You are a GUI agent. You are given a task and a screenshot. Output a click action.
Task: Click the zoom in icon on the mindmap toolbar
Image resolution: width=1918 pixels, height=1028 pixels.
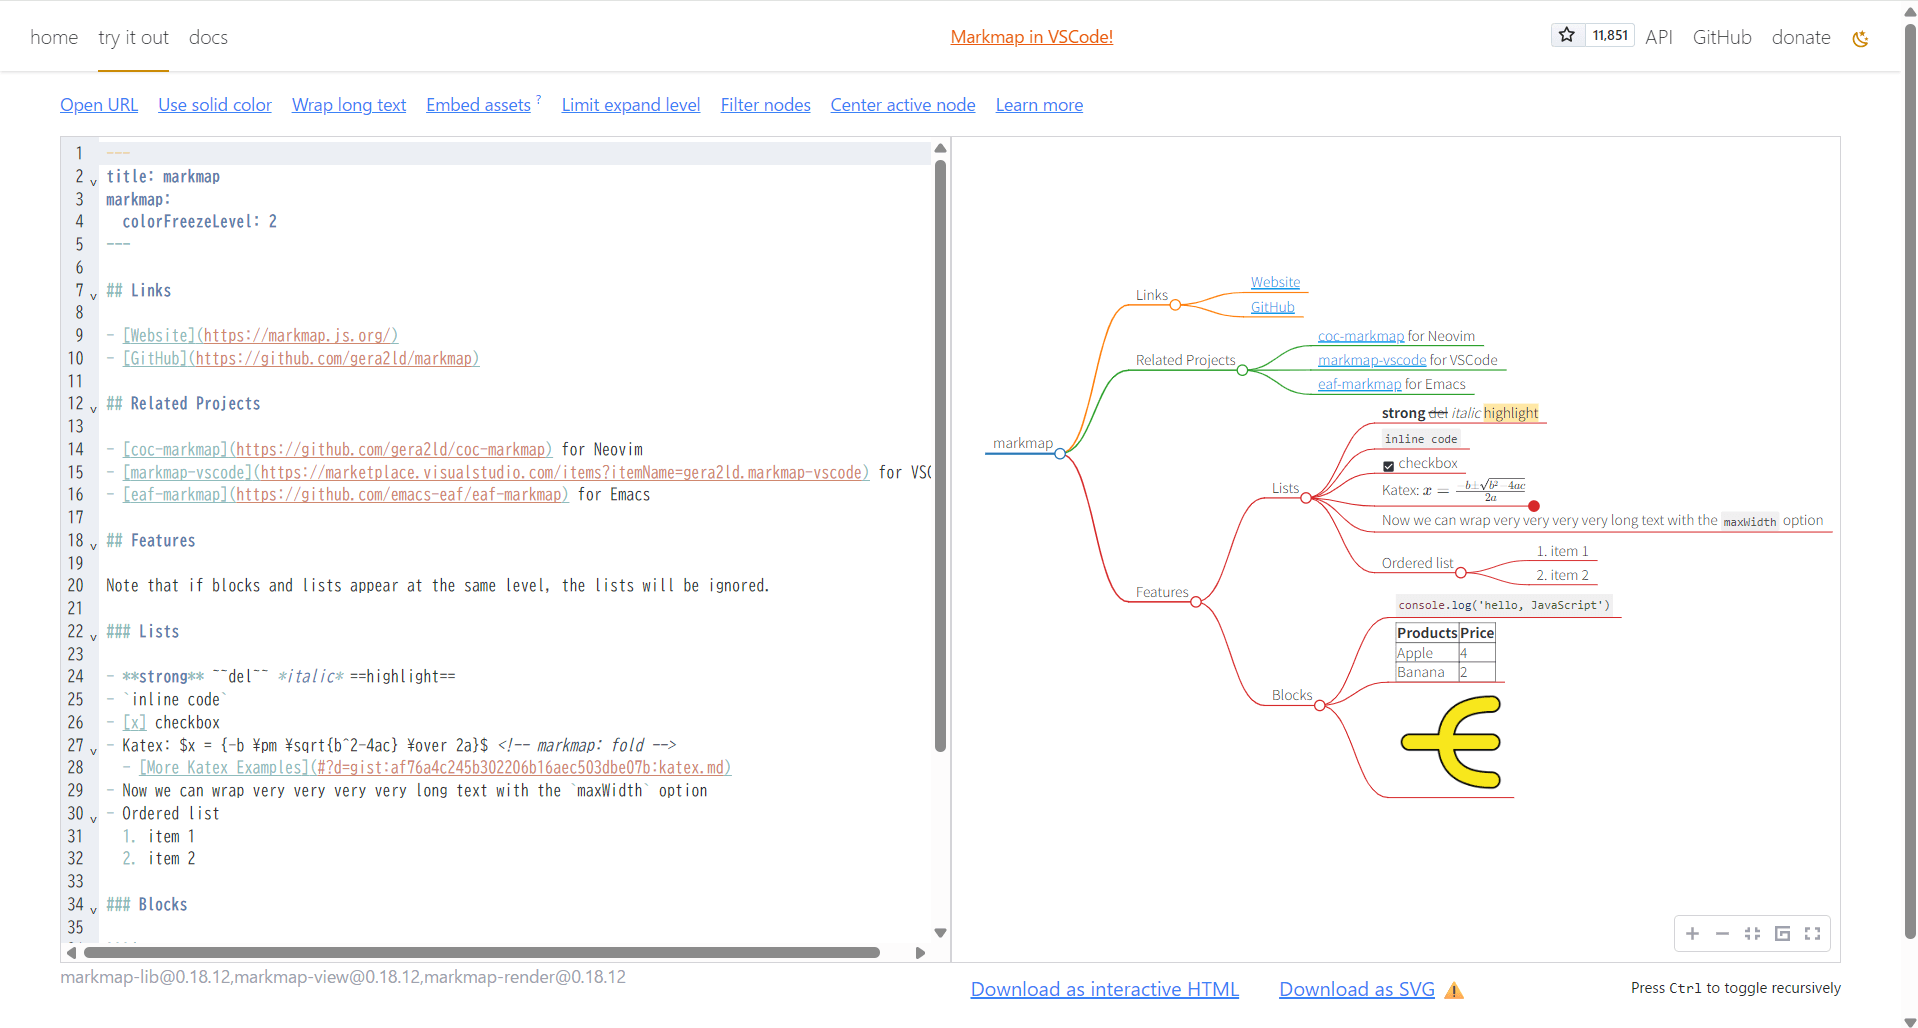pyautogui.click(x=1692, y=933)
